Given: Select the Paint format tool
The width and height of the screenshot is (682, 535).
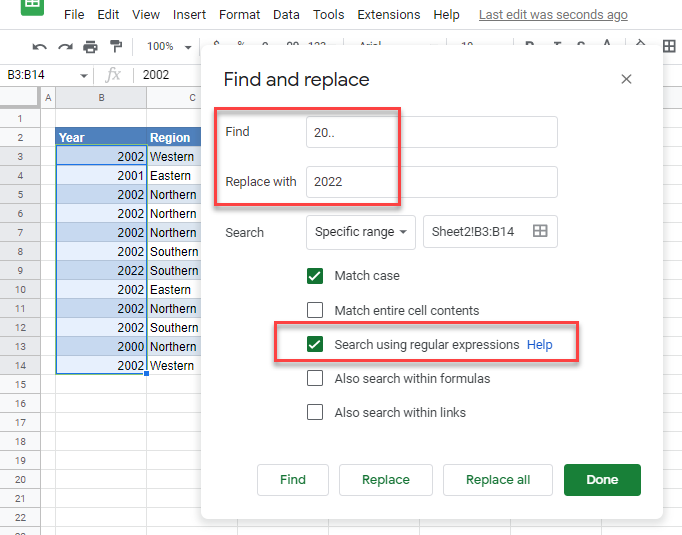Looking at the screenshot, I should tap(116, 47).
